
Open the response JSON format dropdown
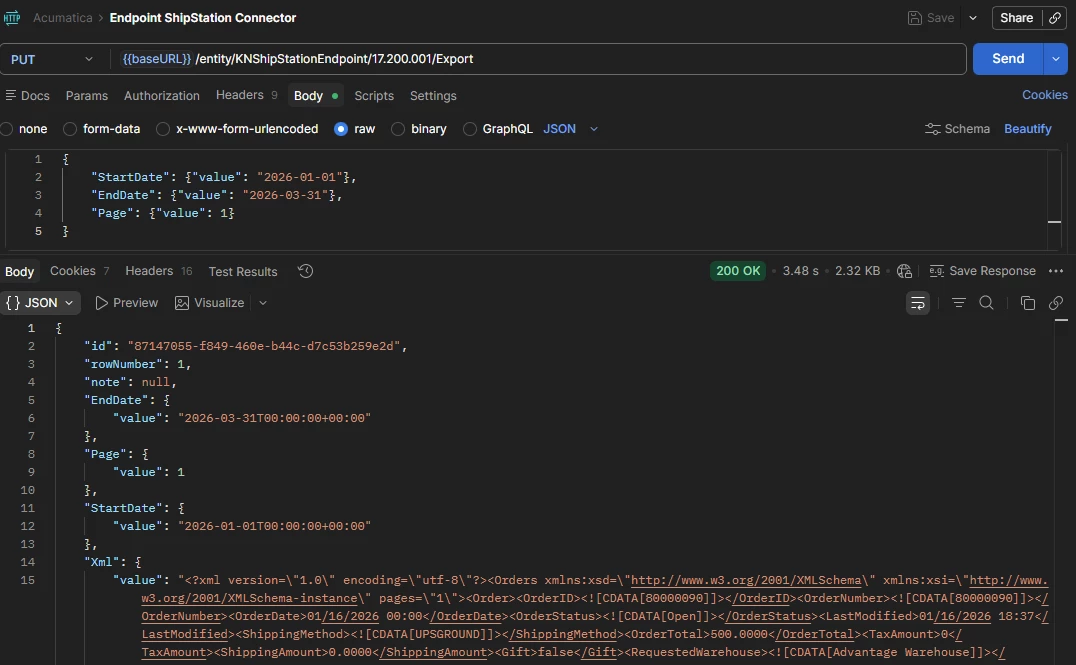[40, 303]
